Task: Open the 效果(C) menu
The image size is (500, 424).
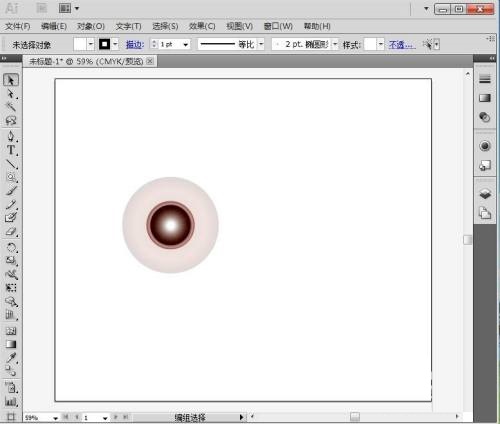Action: tap(202, 26)
